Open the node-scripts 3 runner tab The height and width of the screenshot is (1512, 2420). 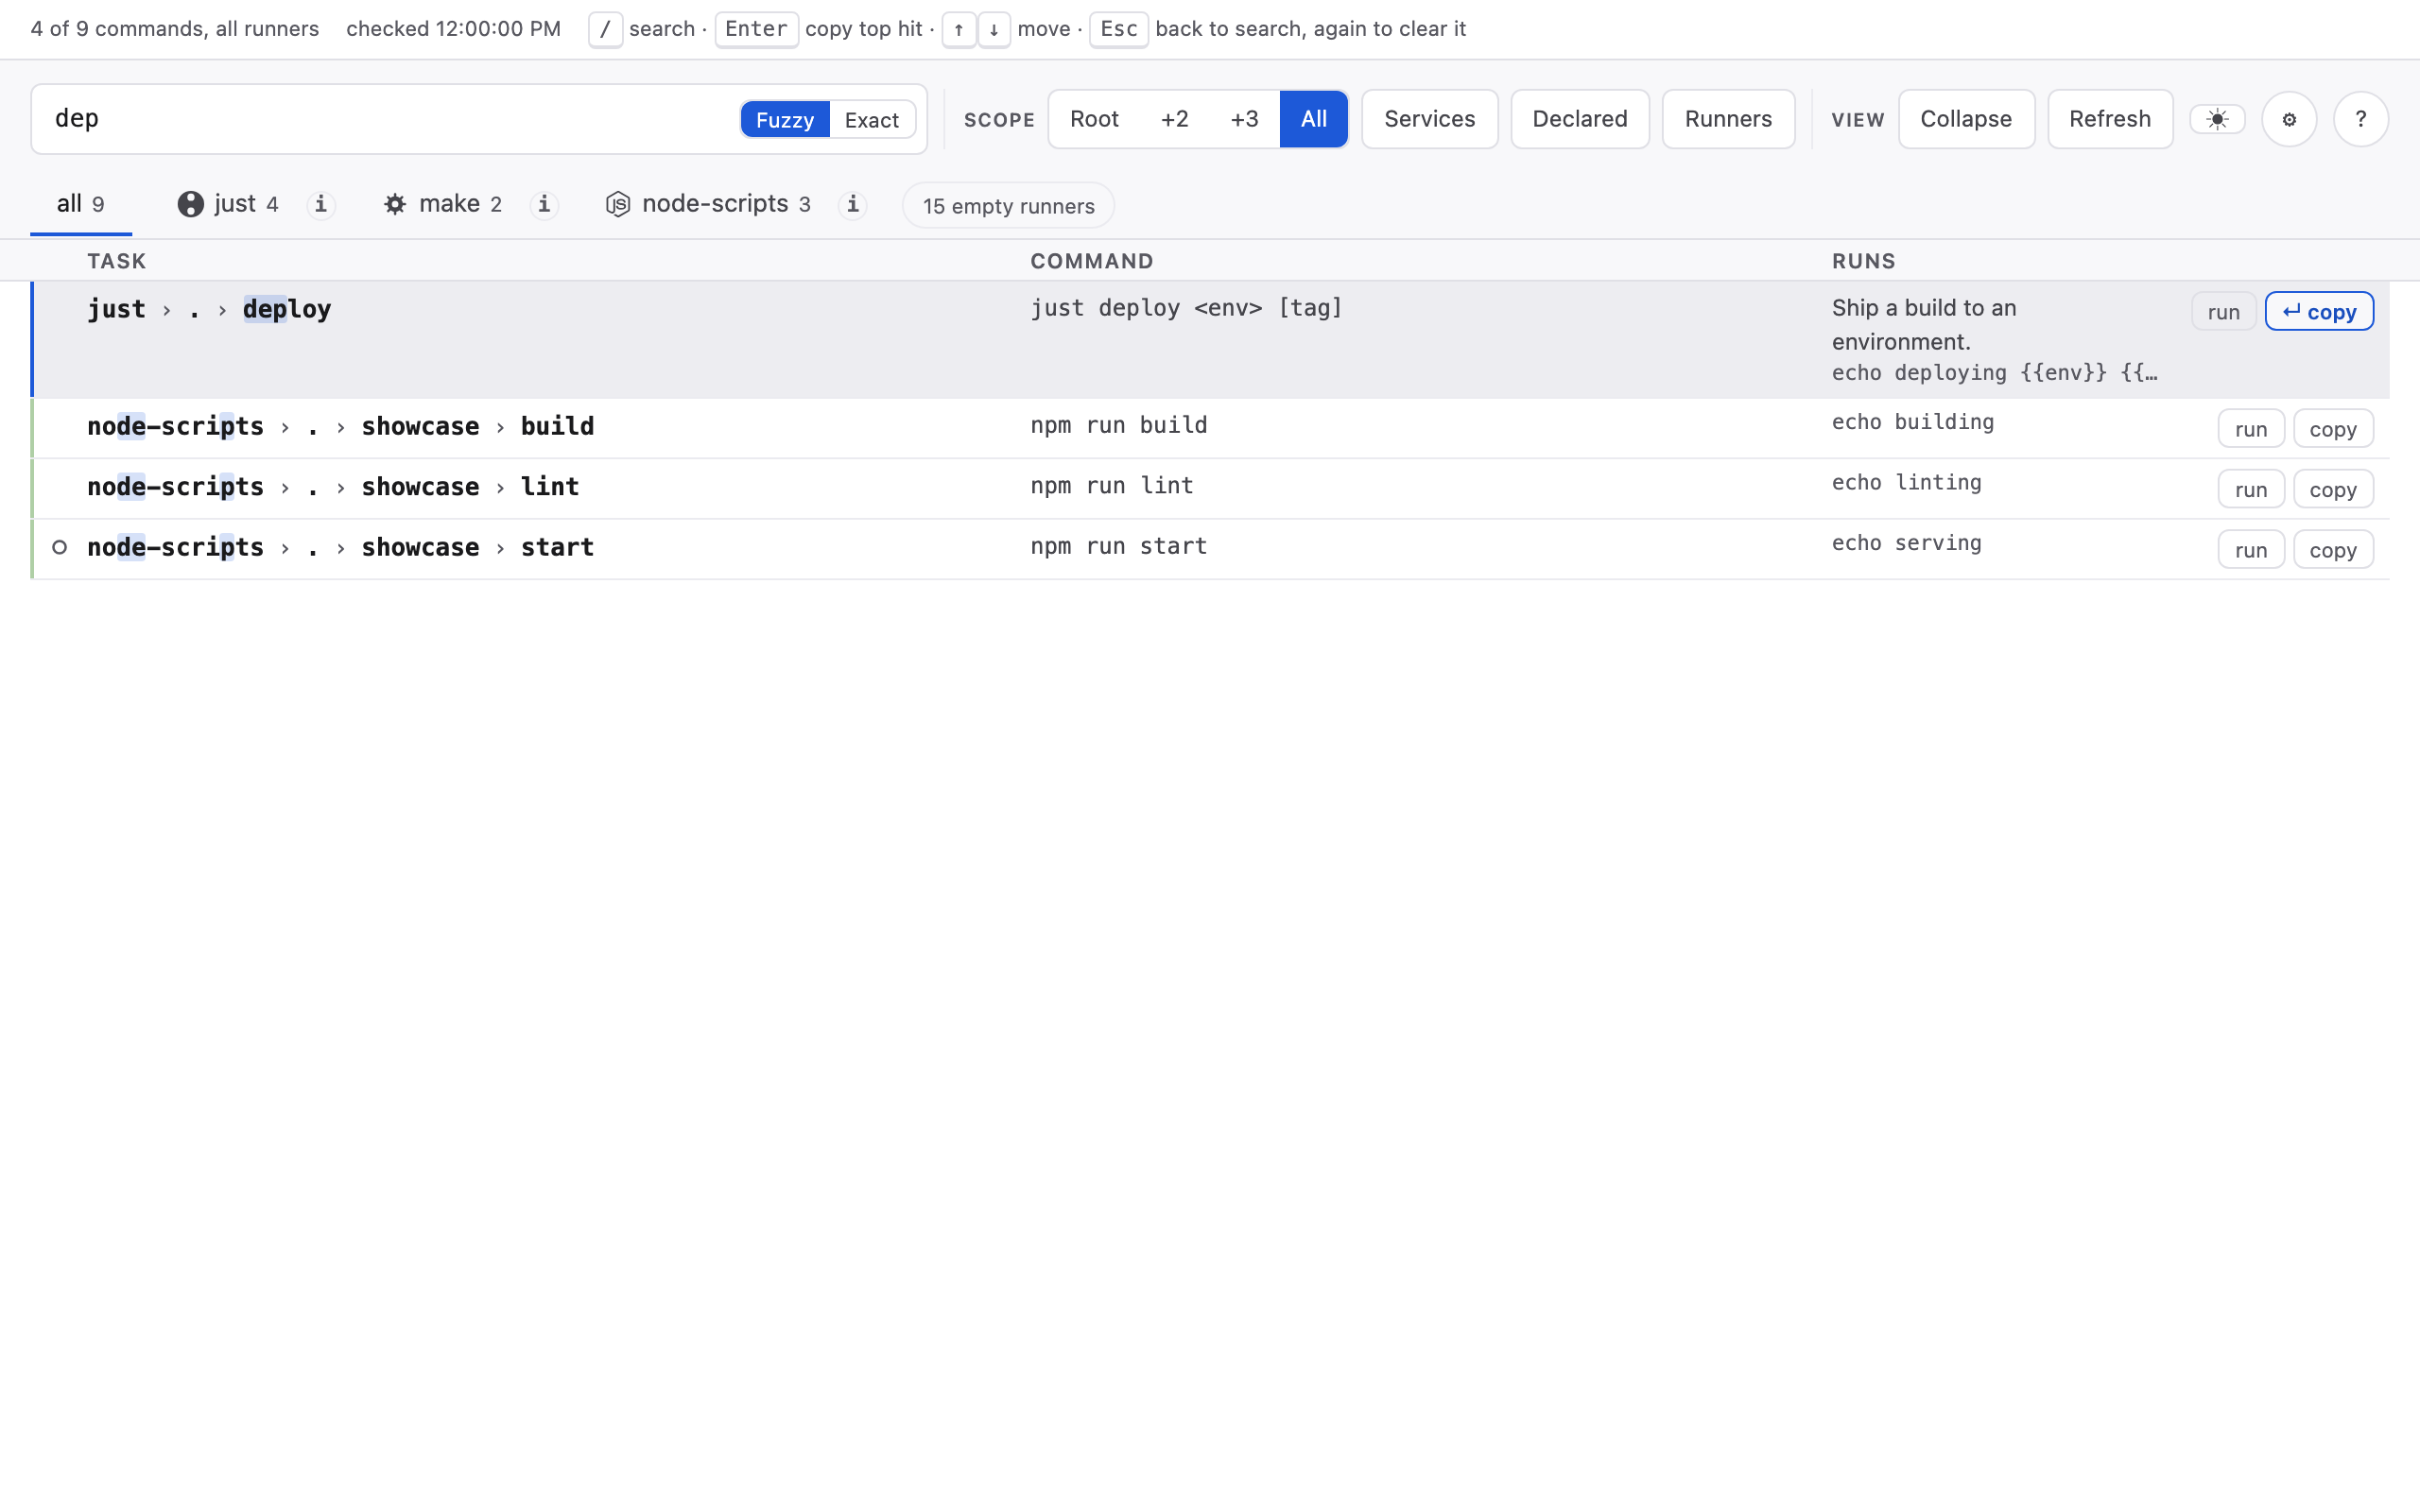pos(708,204)
